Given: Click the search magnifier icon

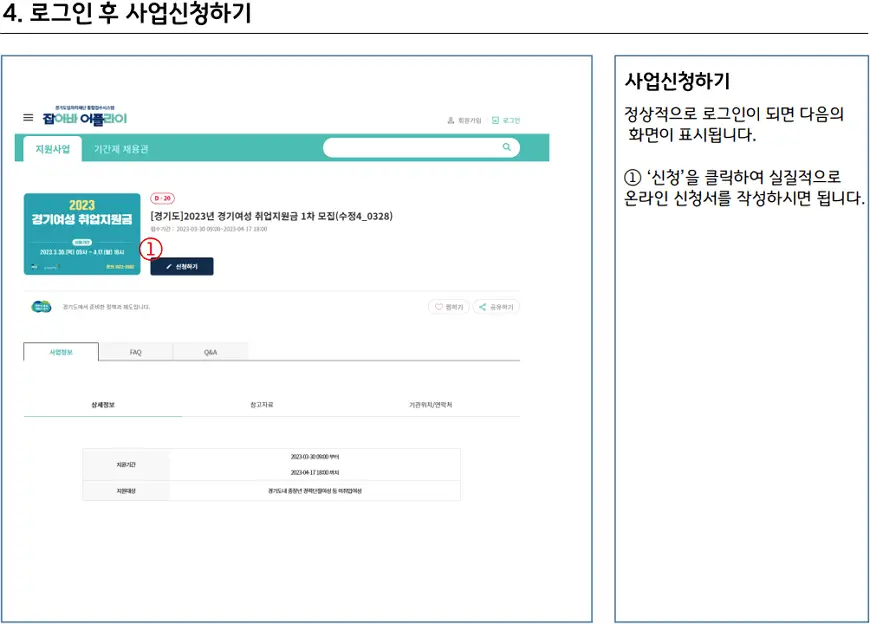Looking at the screenshot, I should point(506,148).
